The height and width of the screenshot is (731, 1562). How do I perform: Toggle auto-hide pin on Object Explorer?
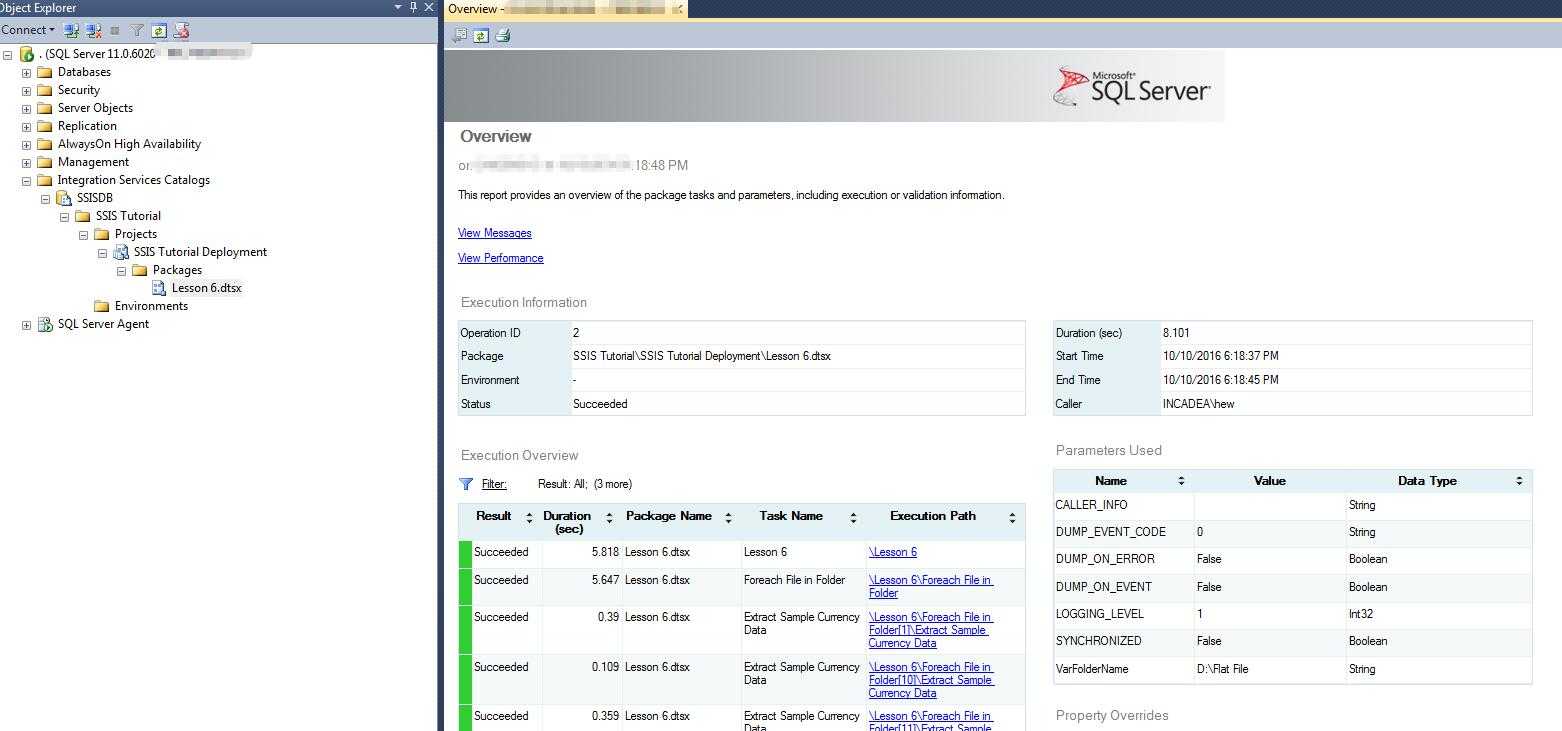[x=414, y=7]
